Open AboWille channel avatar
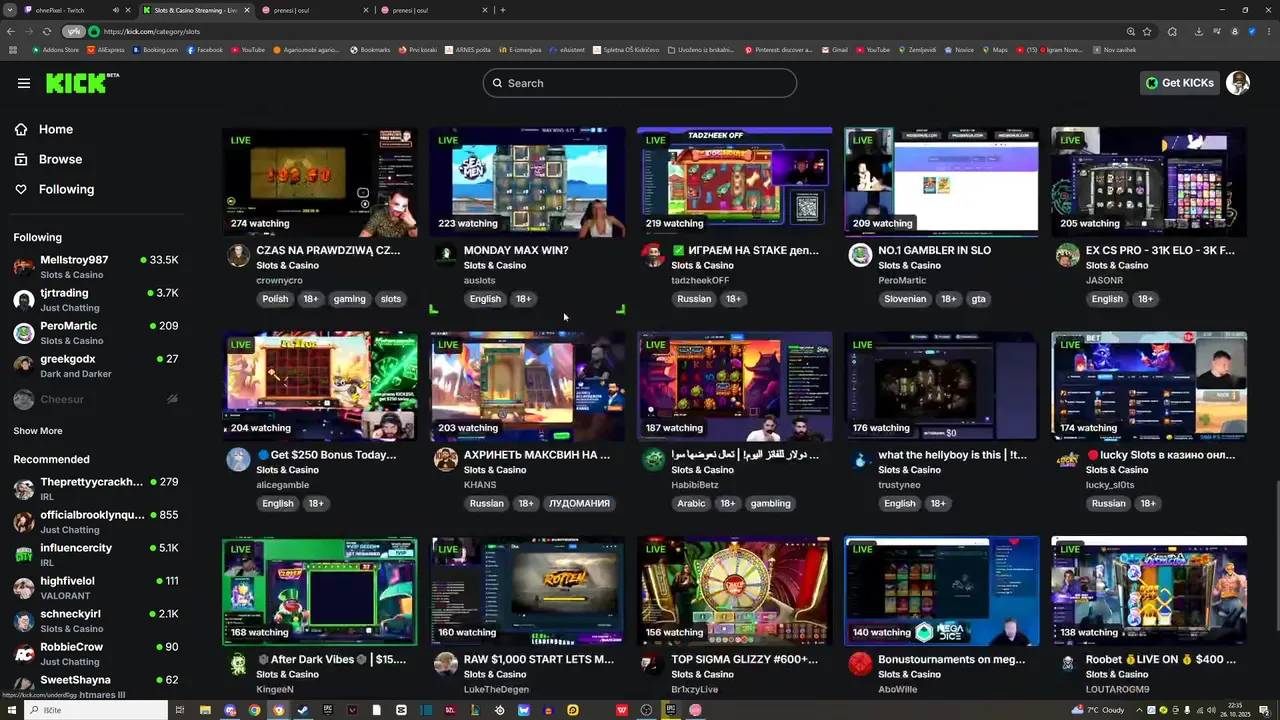The height and width of the screenshot is (720, 1280). [x=860, y=664]
